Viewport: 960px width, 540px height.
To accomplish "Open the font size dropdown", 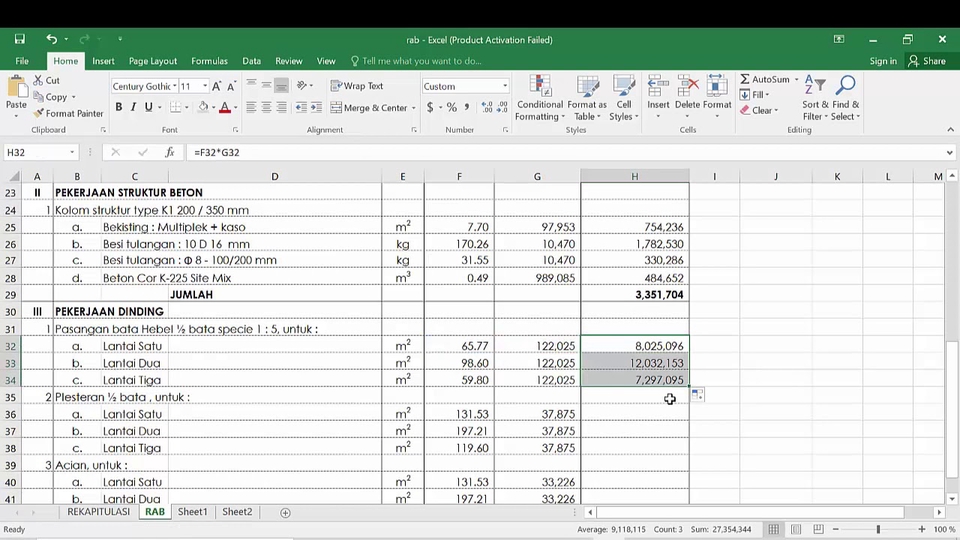I will (204, 86).
